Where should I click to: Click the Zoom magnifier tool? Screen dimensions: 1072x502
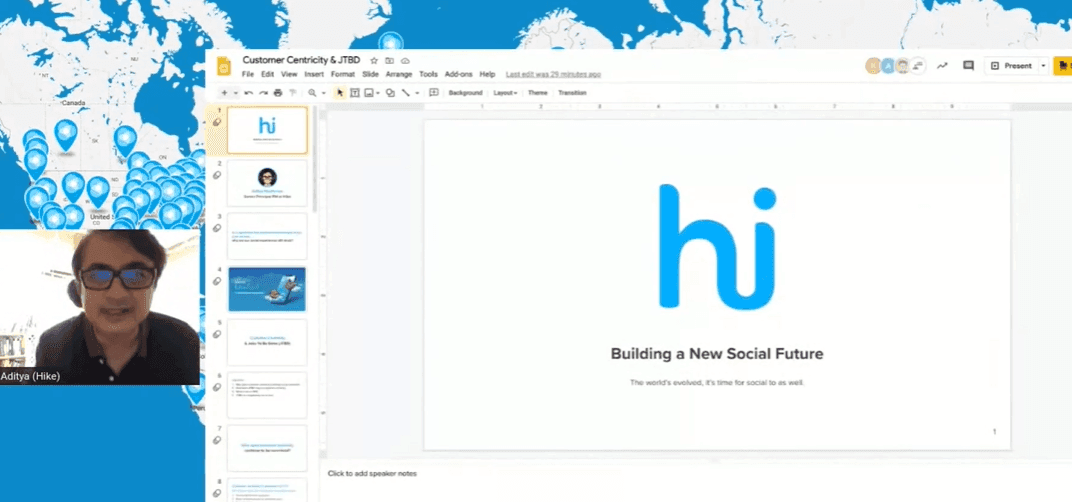coord(312,93)
